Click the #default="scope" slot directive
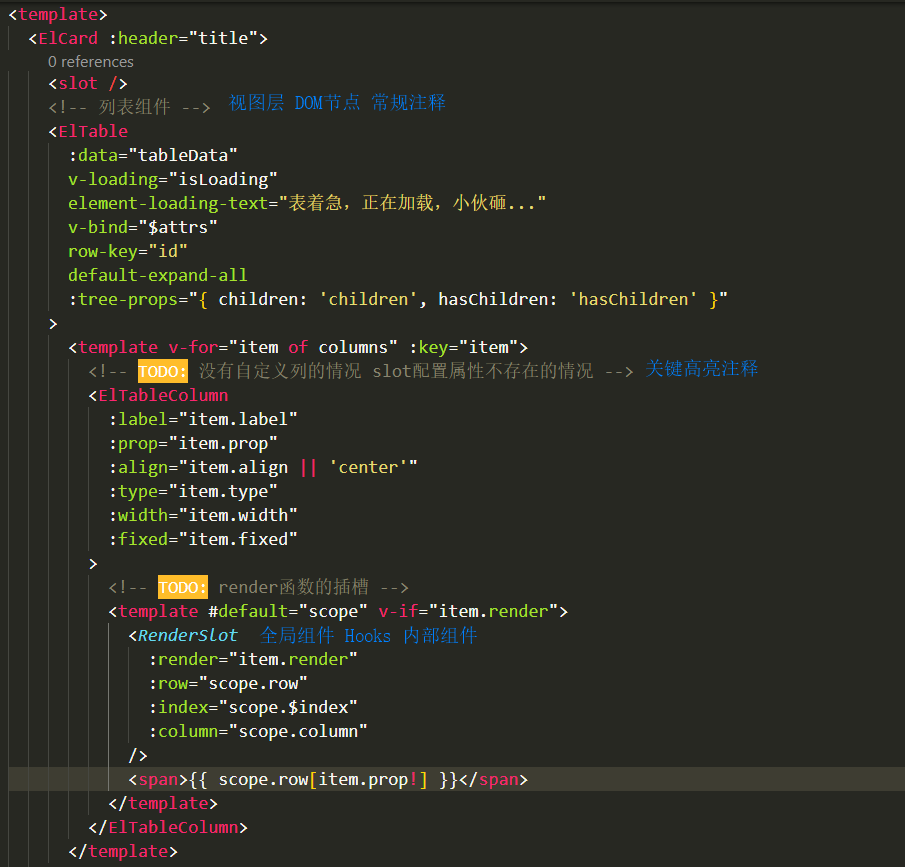Viewport: 905px width, 867px height. [x=287, y=611]
